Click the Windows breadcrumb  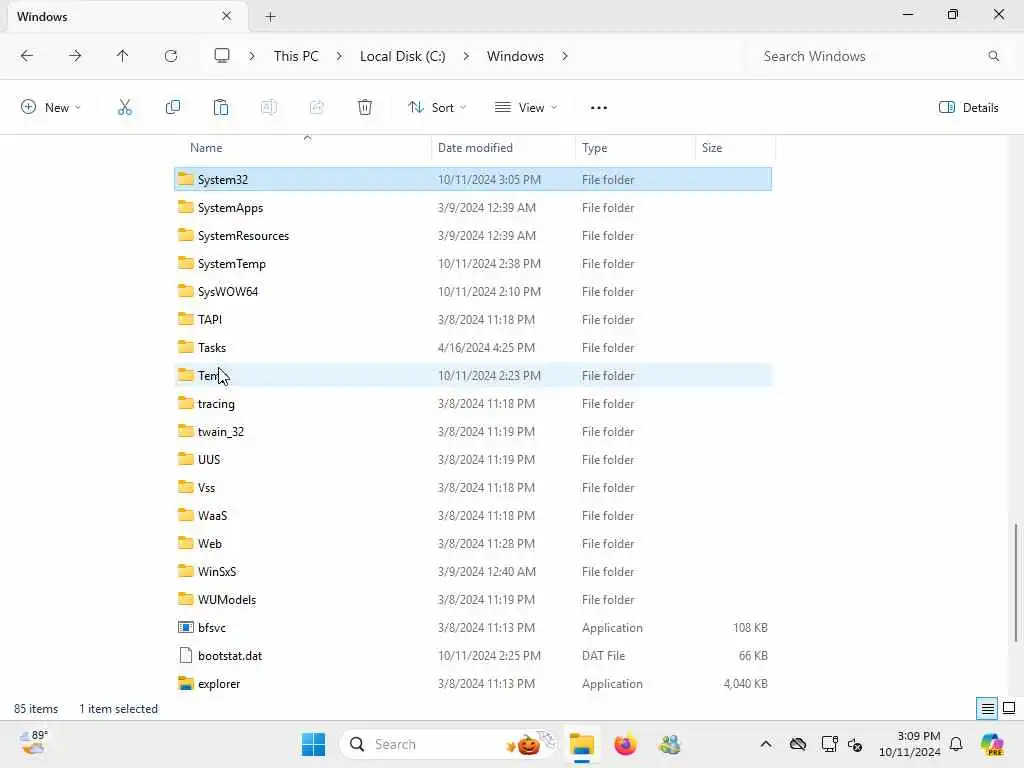click(515, 56)
